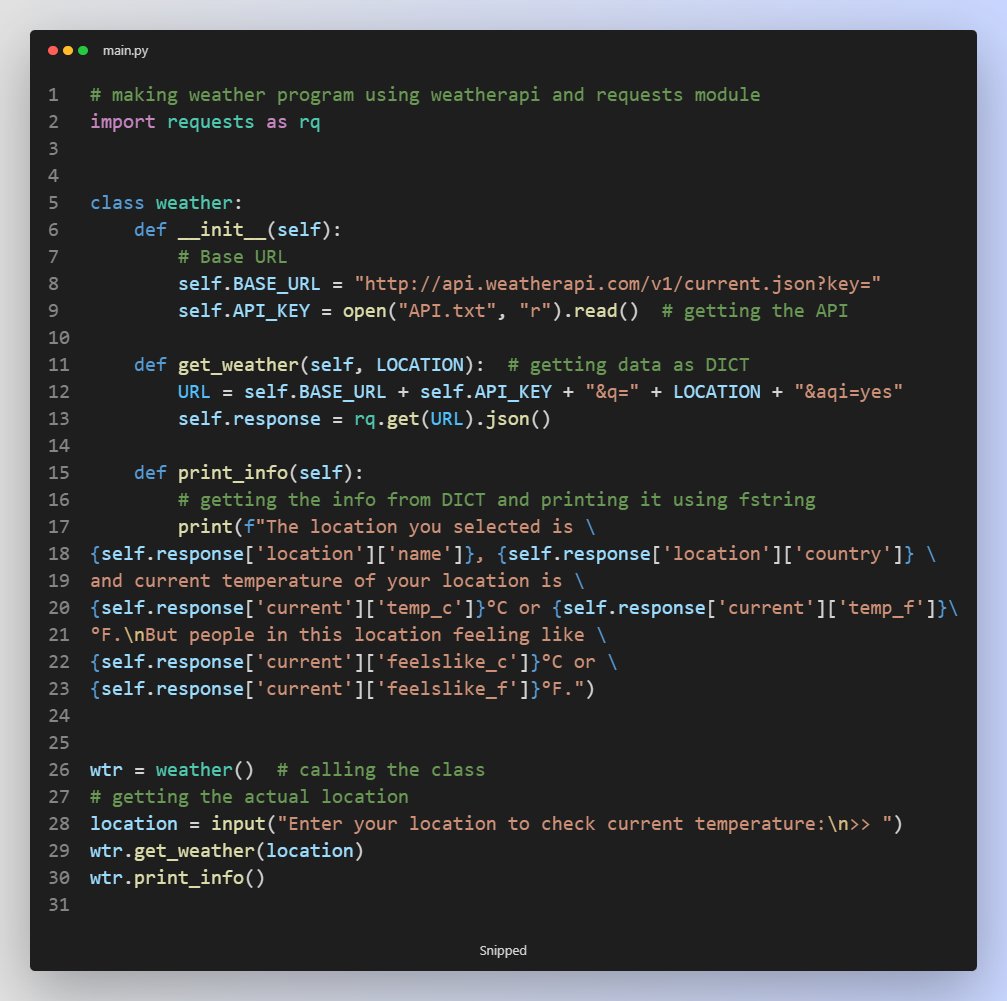Click the 'Enter your location' input prompt string
This screenshot has height=1001, width=1007.
click(584, 823)
